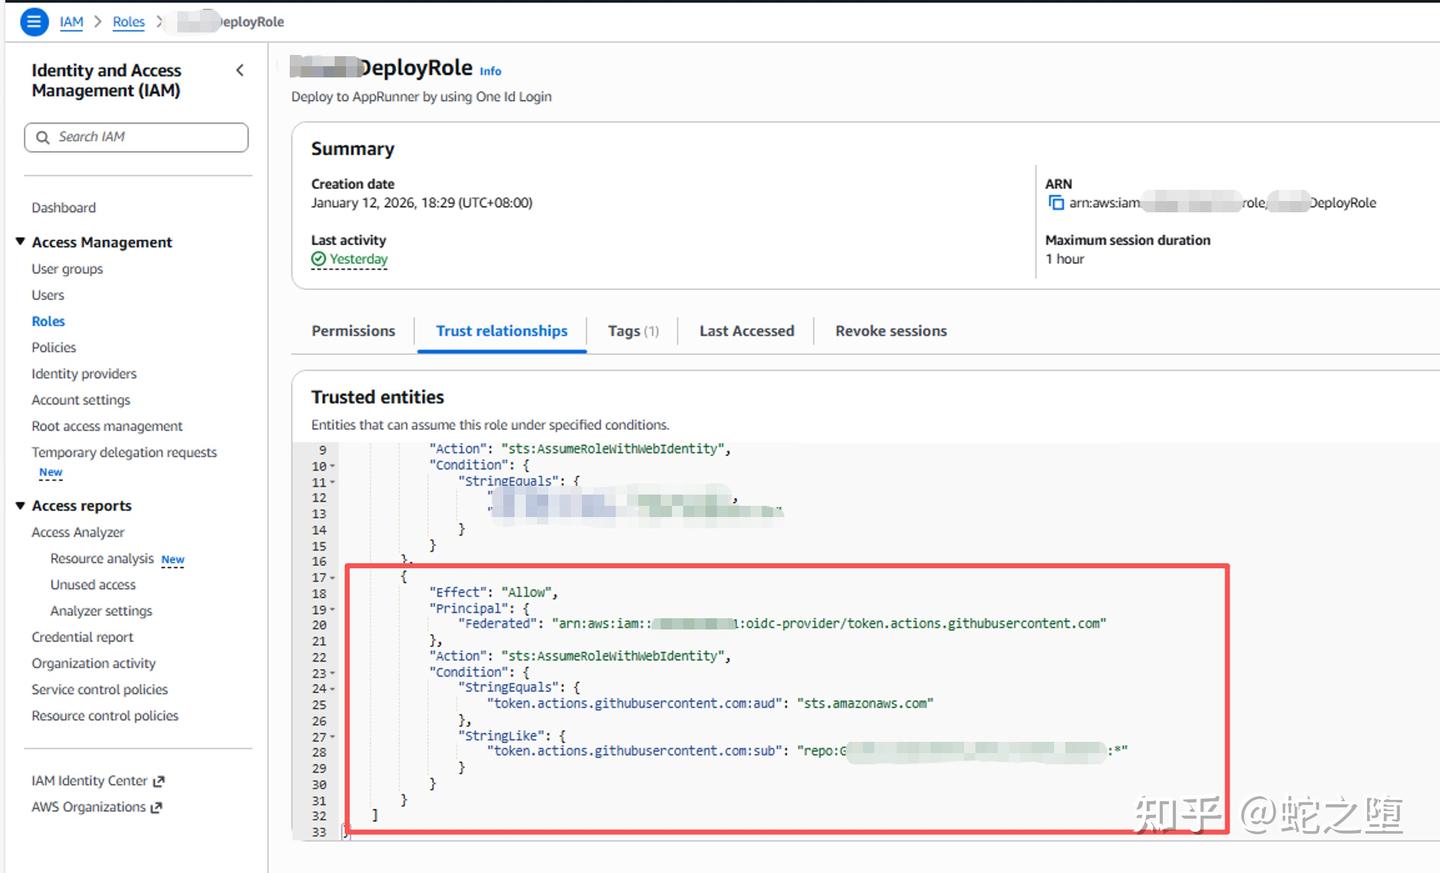The height and width of the screenshot is (873, 1440).
Task: Click the magnifier icon in Search IAM
Action: click(42, 136)
